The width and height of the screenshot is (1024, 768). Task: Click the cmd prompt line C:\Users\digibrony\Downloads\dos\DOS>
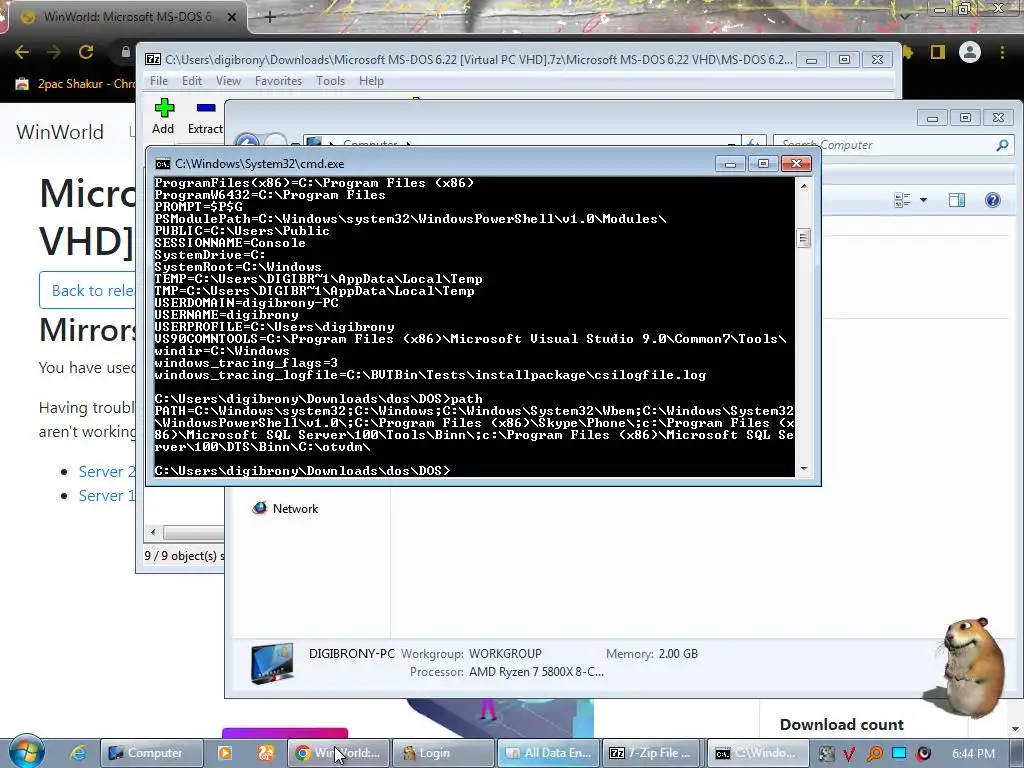302,471
